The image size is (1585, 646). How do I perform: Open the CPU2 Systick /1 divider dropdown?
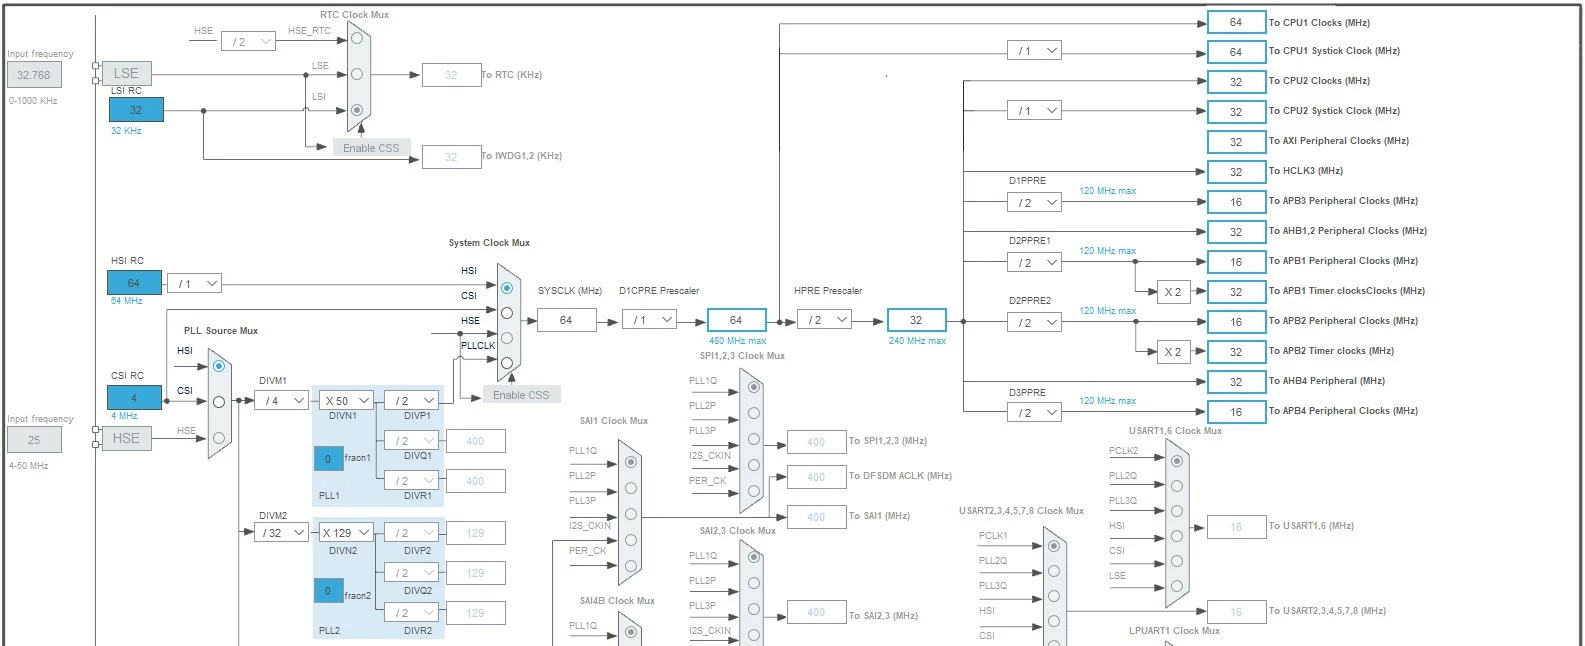point(1034,111)
